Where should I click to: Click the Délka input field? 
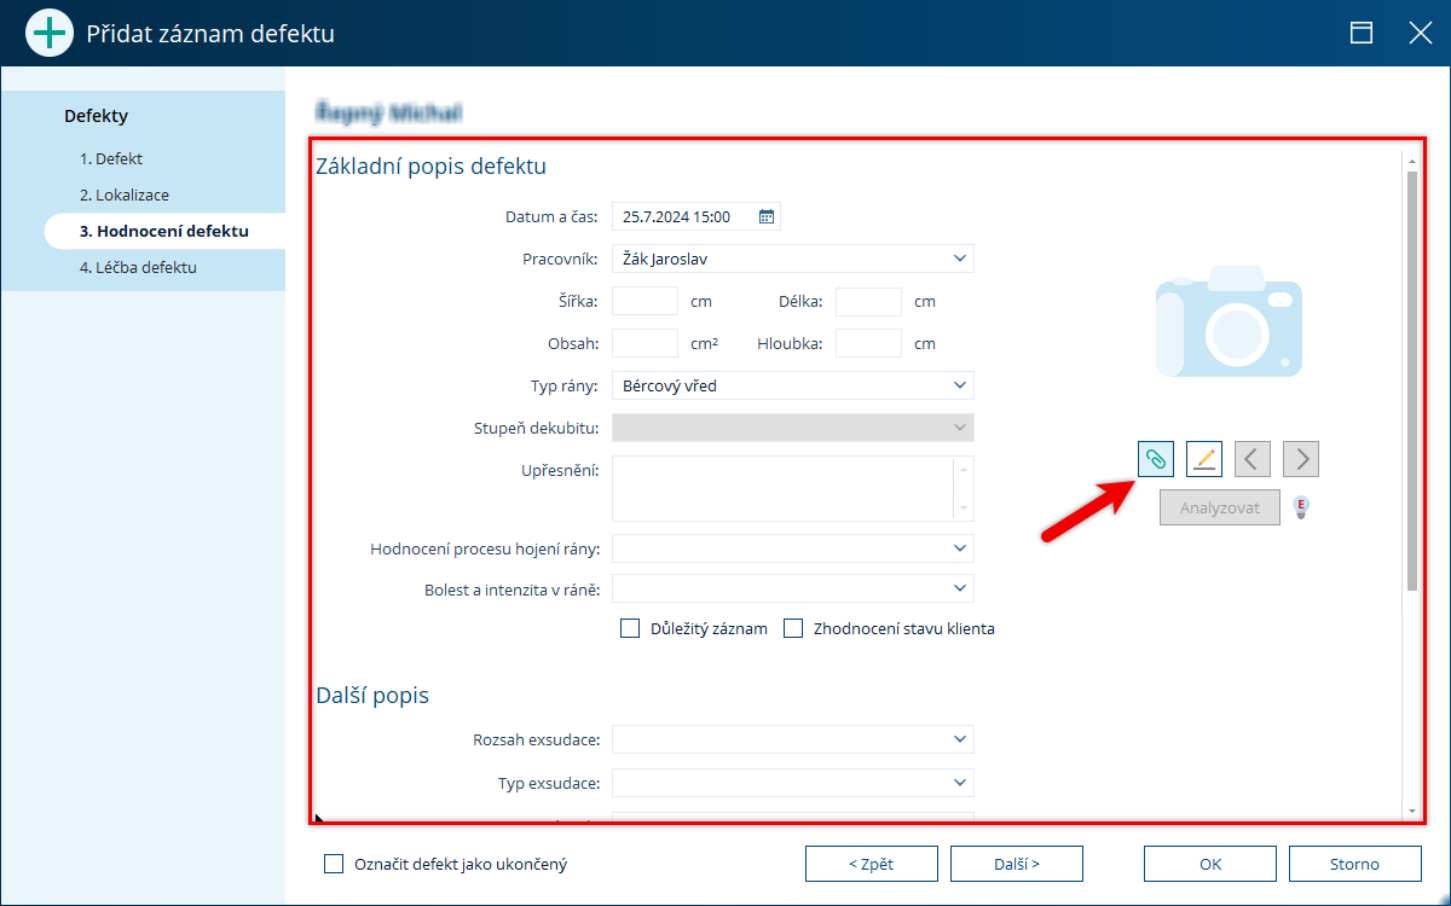868,301
